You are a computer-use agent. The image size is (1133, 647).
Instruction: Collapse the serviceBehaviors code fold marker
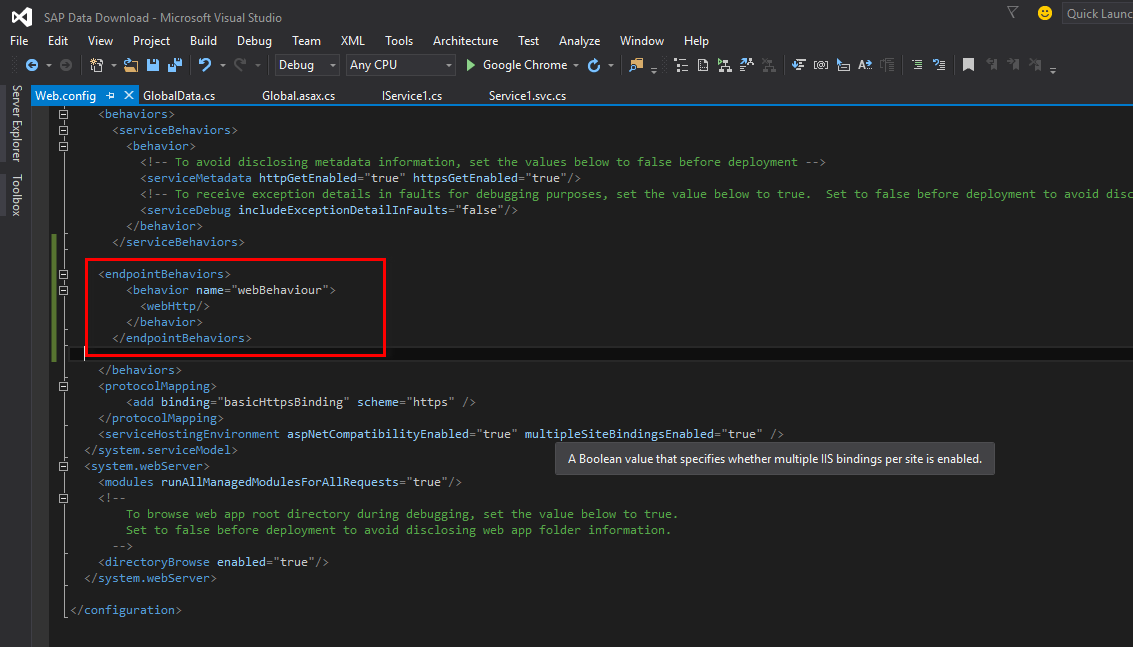(x=63, y=129)
